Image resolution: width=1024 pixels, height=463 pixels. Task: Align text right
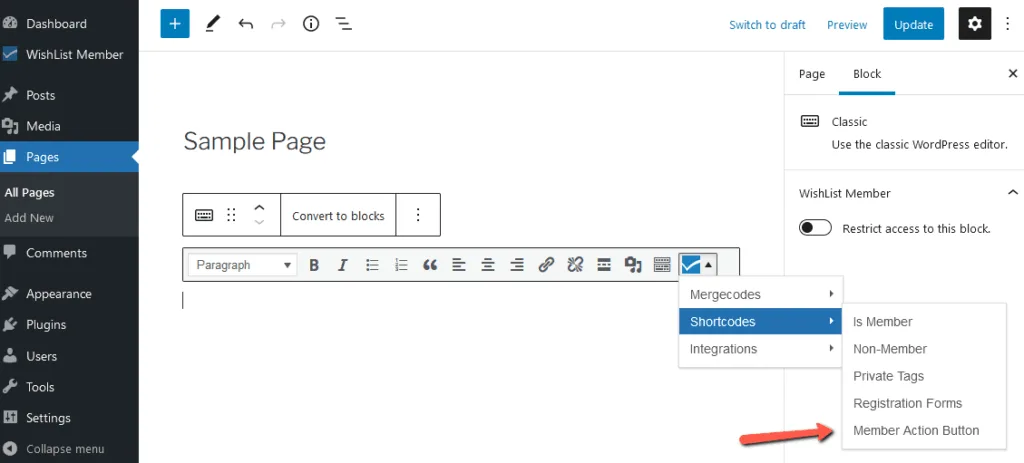click(517, 265)
